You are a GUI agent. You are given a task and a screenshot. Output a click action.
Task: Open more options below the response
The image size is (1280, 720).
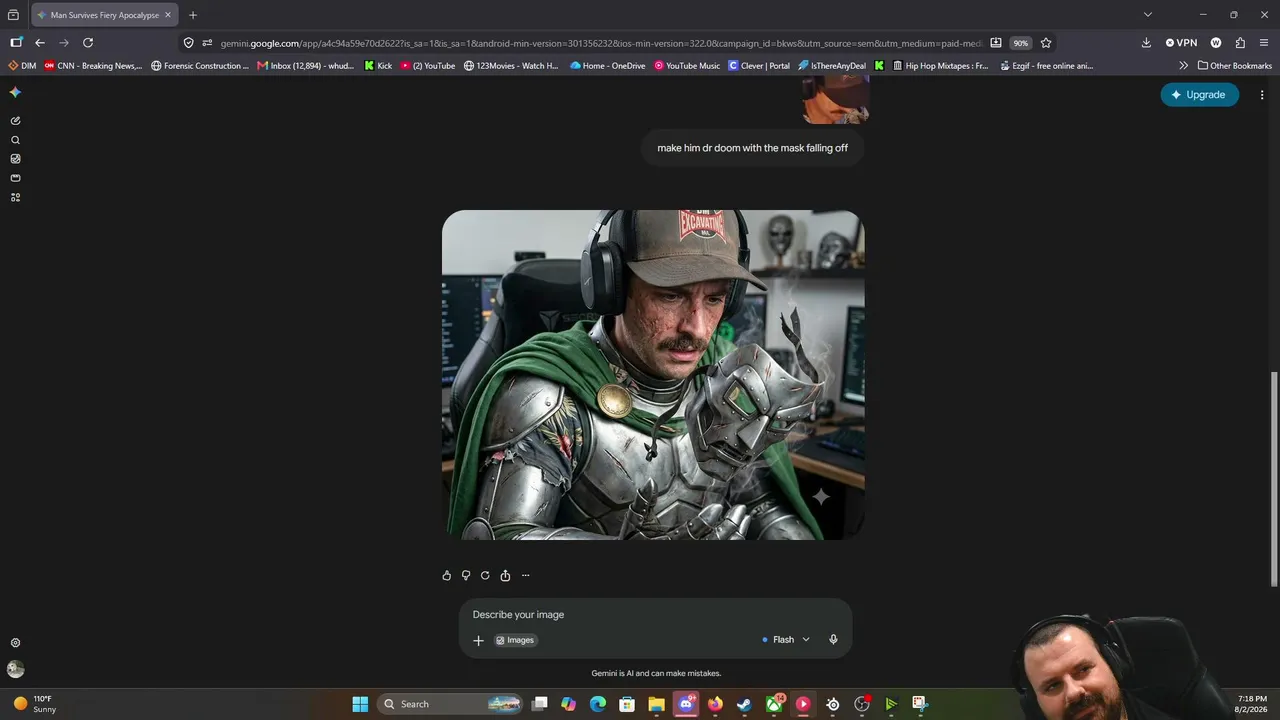[525, 575]
